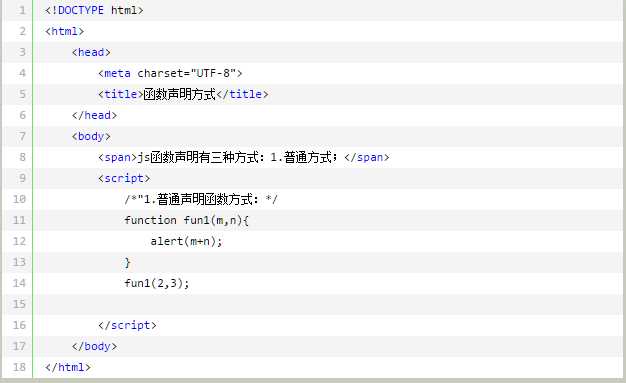Click the closing </script> tag
The image size is (626, 383).
127,325
